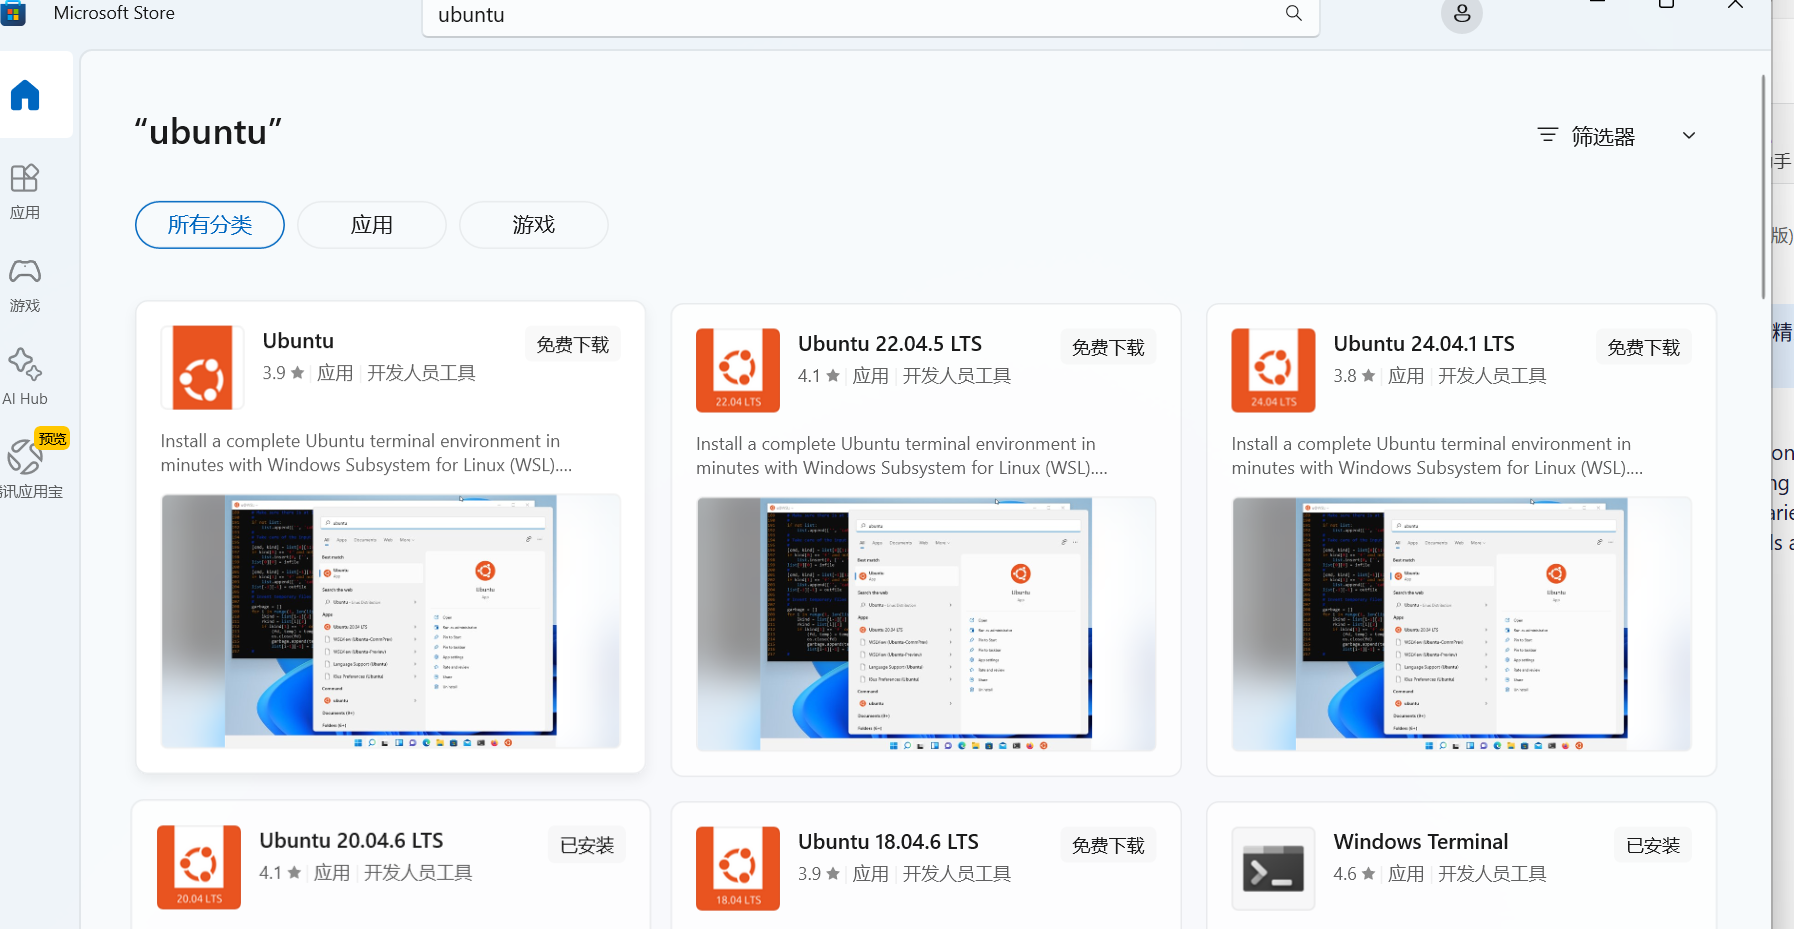Expand the 筛选器 dropdown chevron
The width and height of the screenshot is (1794, 929).
coord(1689,136)
